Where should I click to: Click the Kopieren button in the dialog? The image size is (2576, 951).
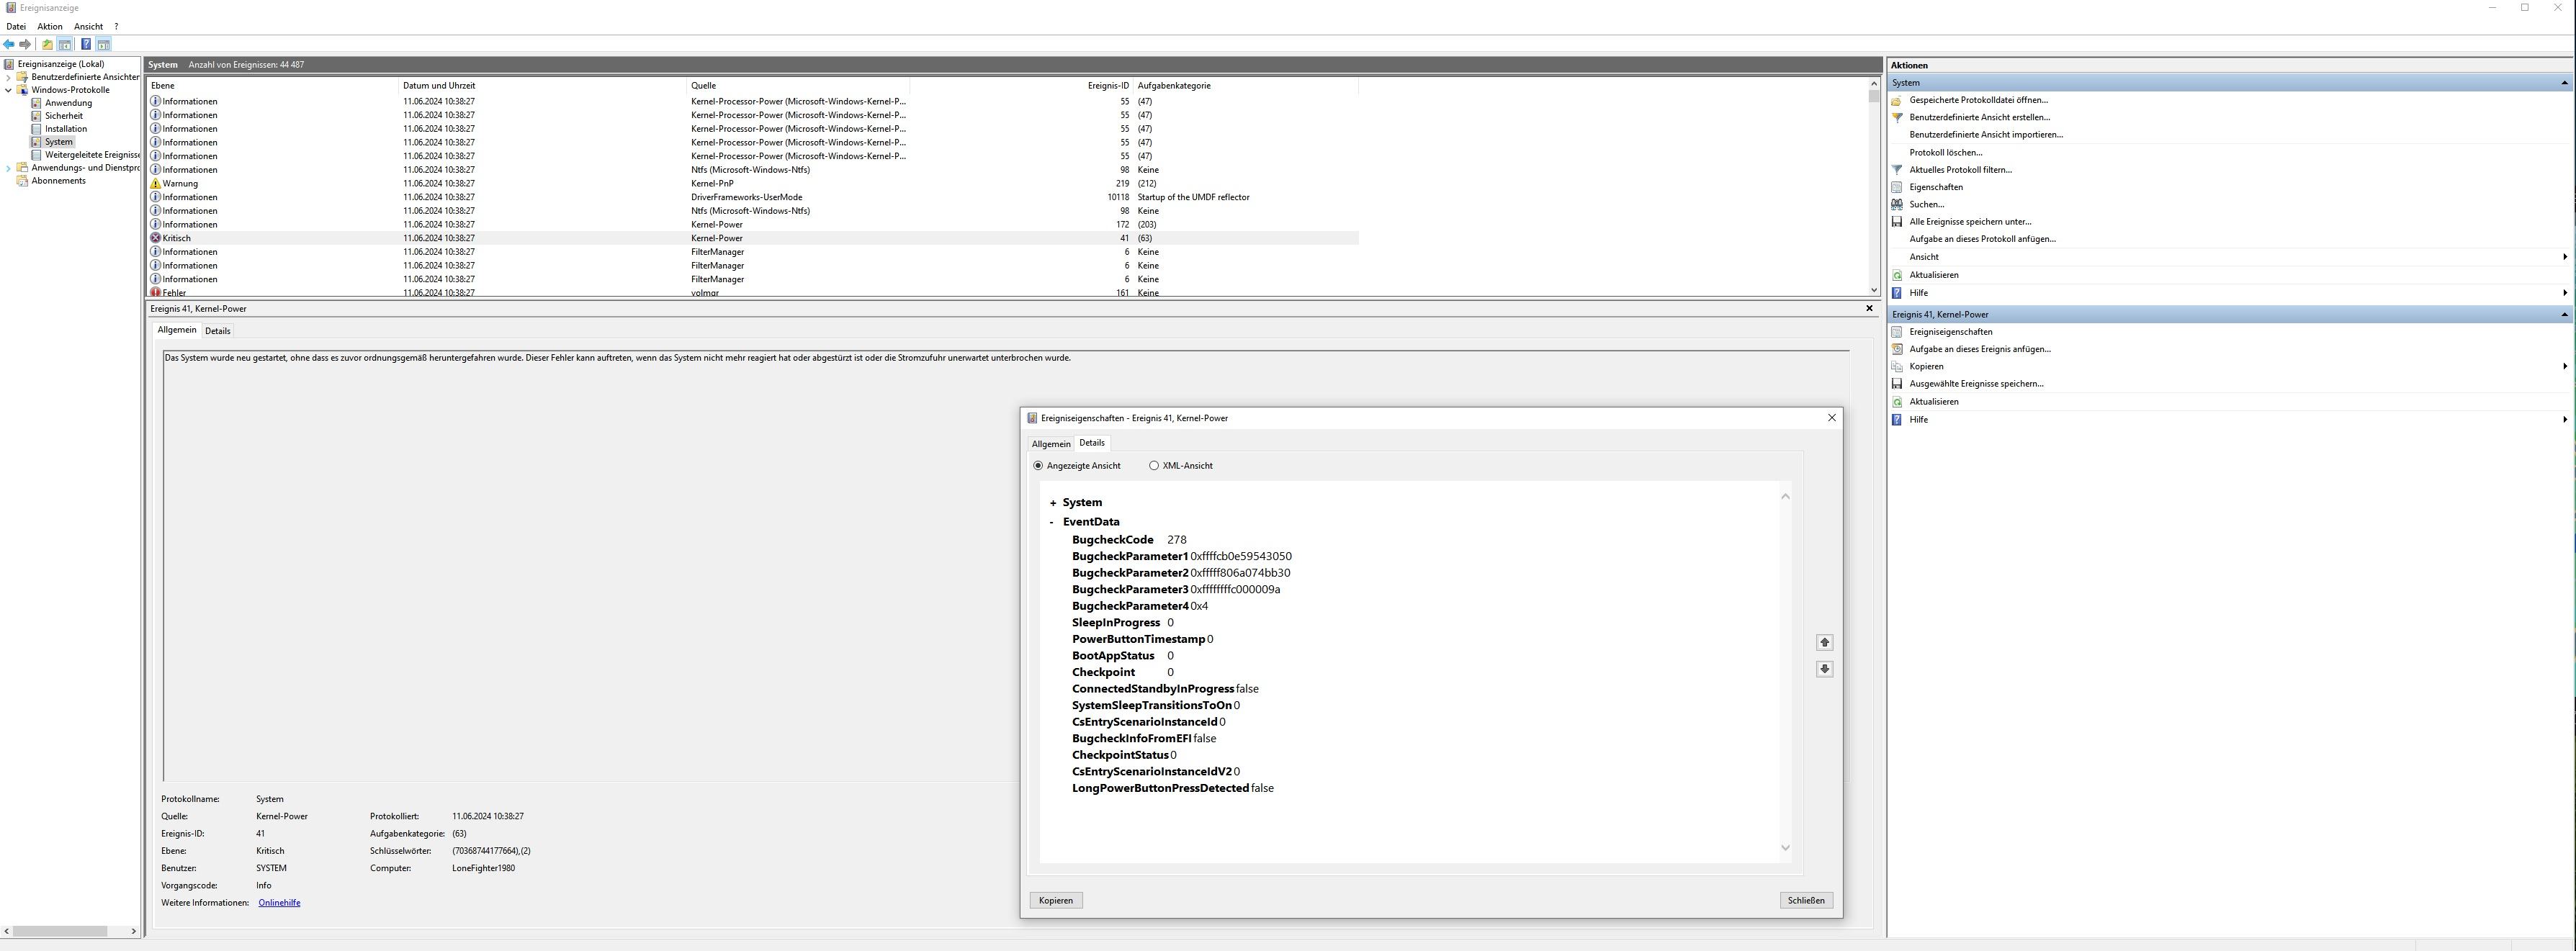click(1056, 901)
